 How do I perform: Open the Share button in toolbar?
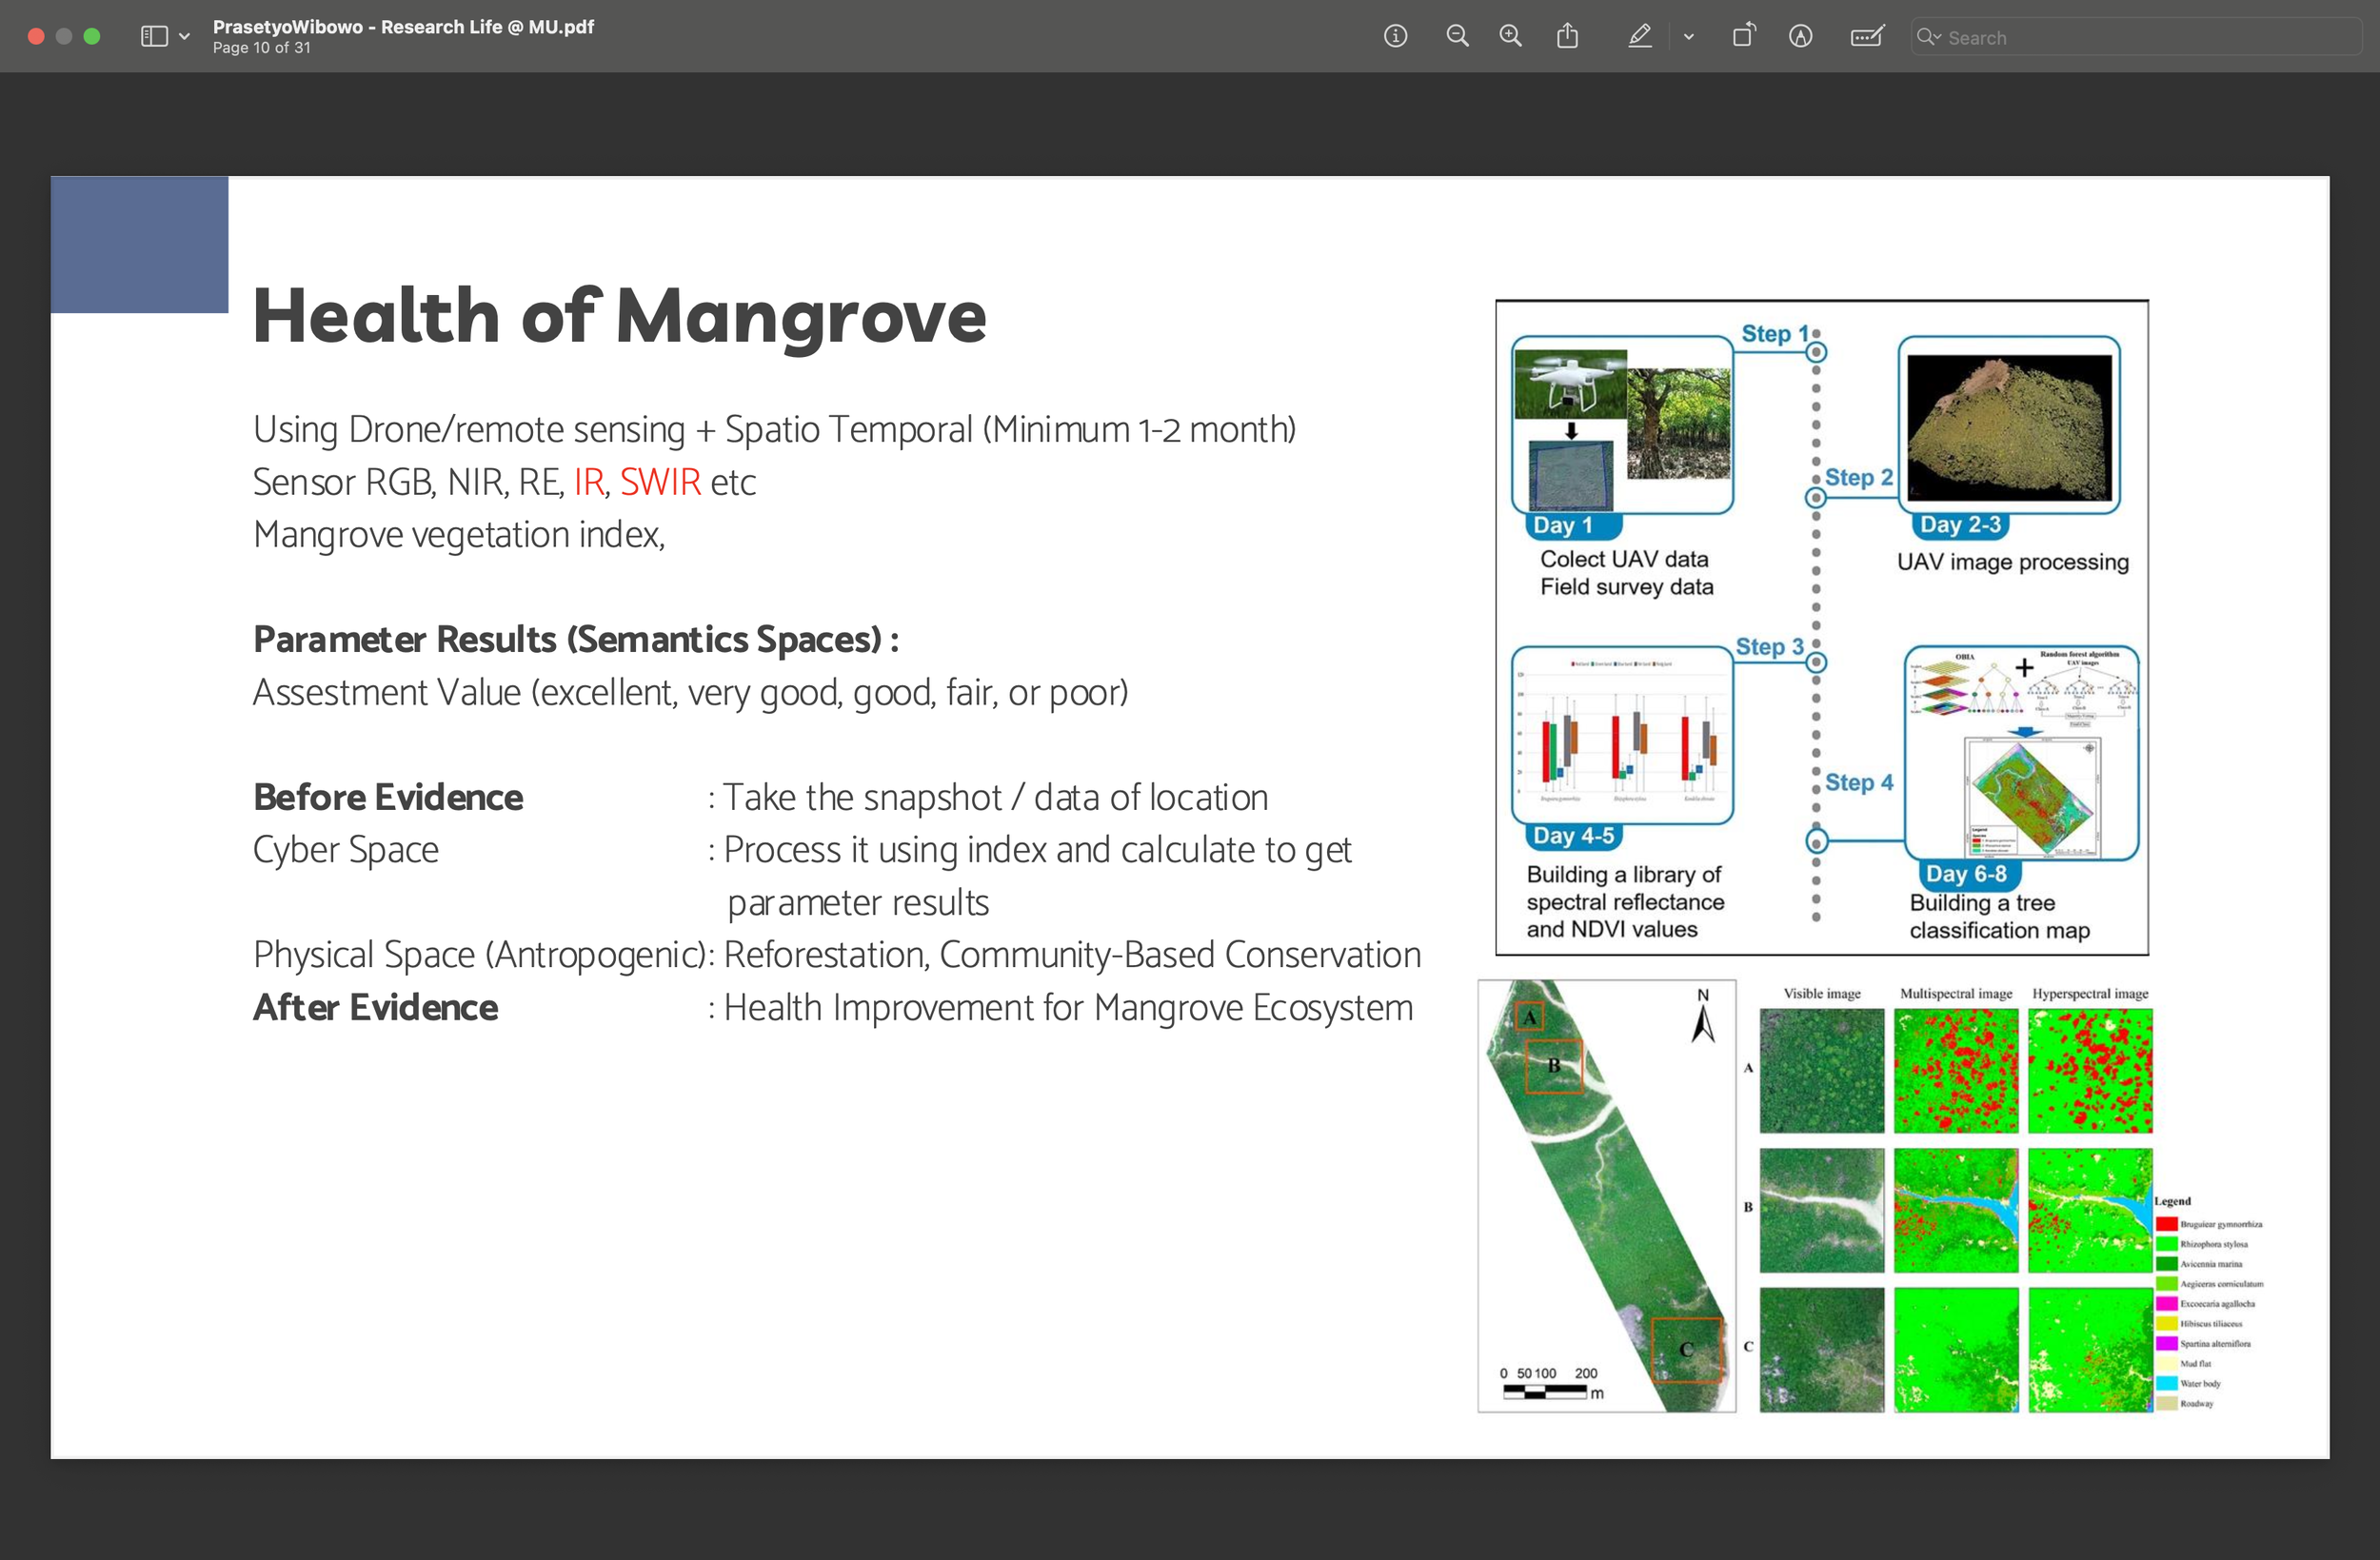click(x=1567, y=37)
